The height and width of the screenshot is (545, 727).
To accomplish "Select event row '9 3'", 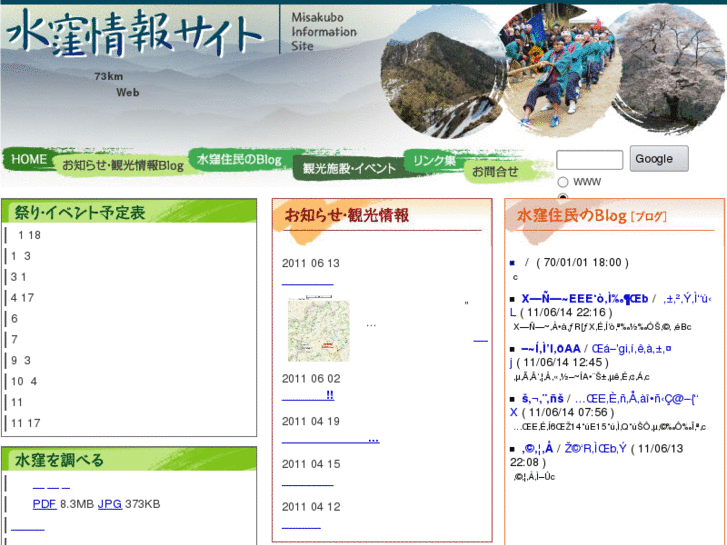I will 21,360.
